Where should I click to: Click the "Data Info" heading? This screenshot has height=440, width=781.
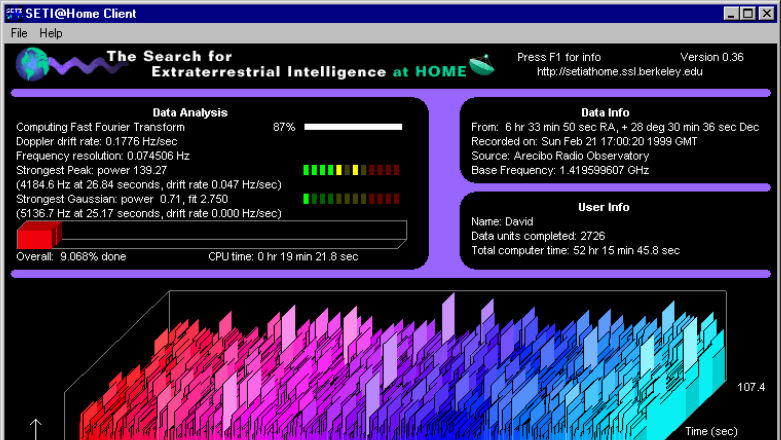coord(605,113)
